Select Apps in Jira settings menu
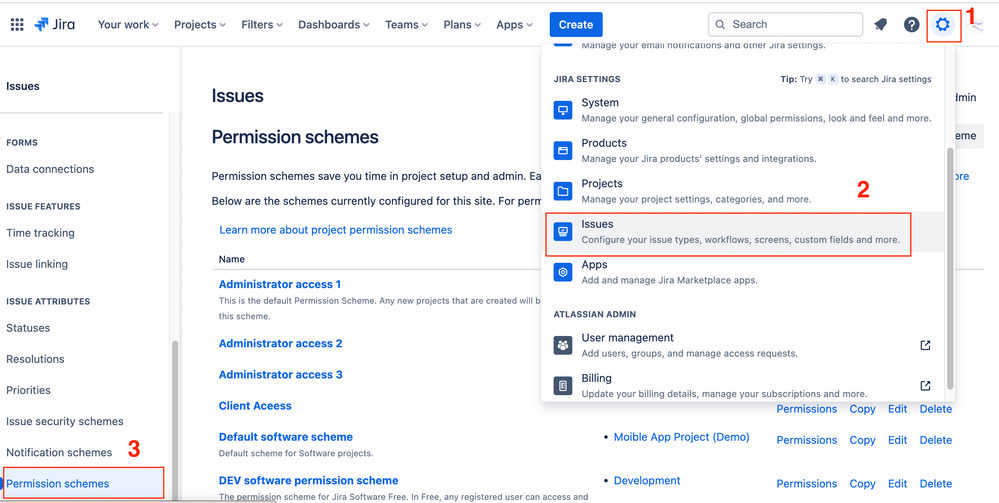Viewport: 999px width, 503px height. click(743, 272)
